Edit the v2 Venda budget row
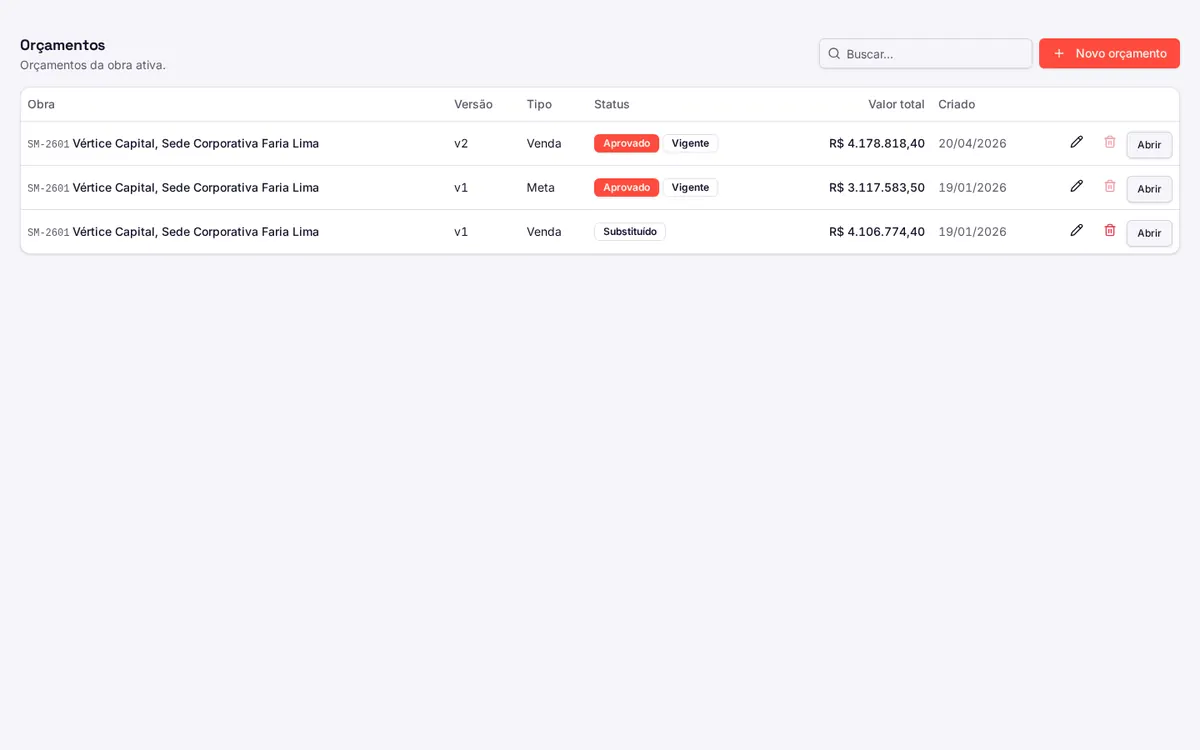Image resolution: width=1200 pixels, height=750 pixels. (x=1076, y=142)
